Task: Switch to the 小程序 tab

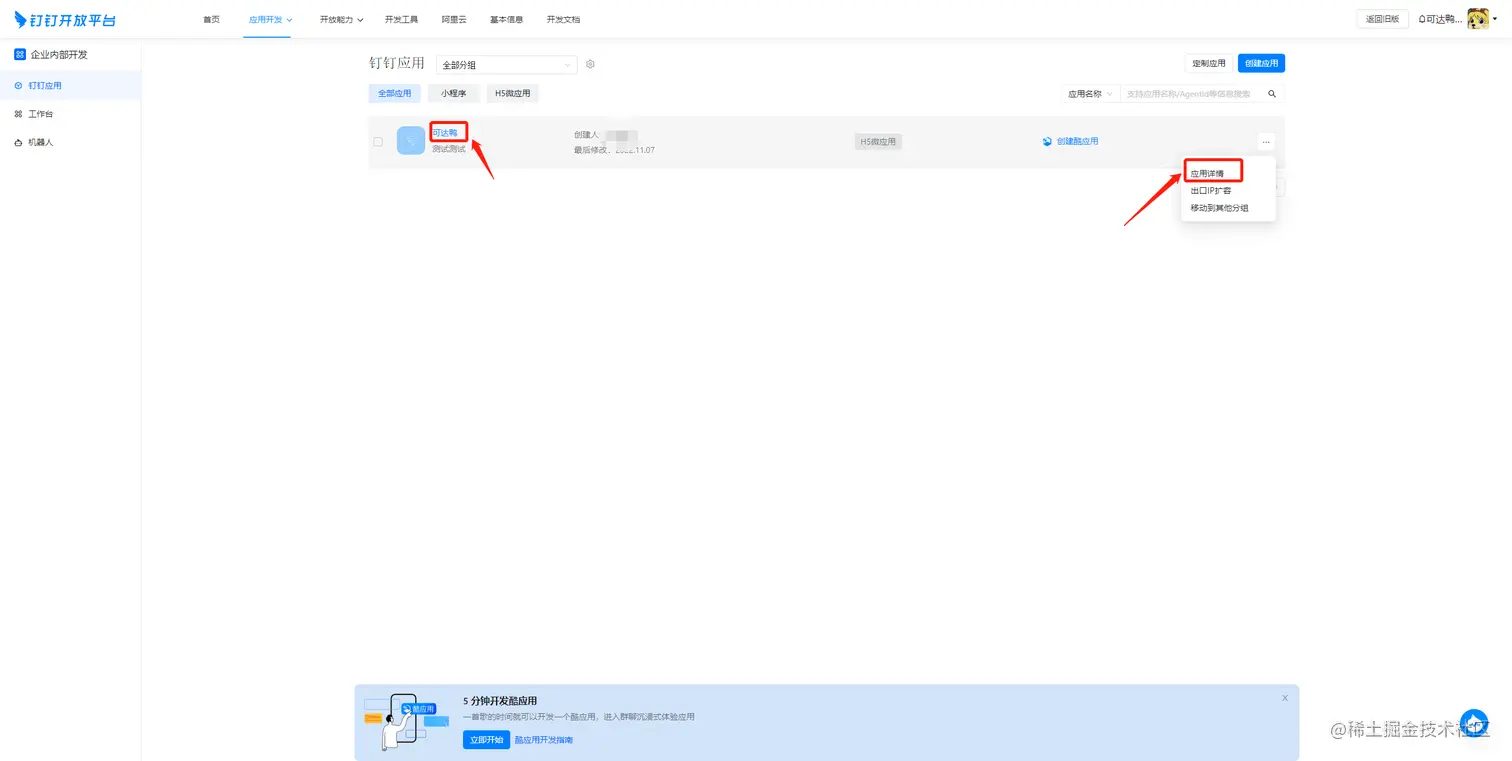Action: [453, 93]
